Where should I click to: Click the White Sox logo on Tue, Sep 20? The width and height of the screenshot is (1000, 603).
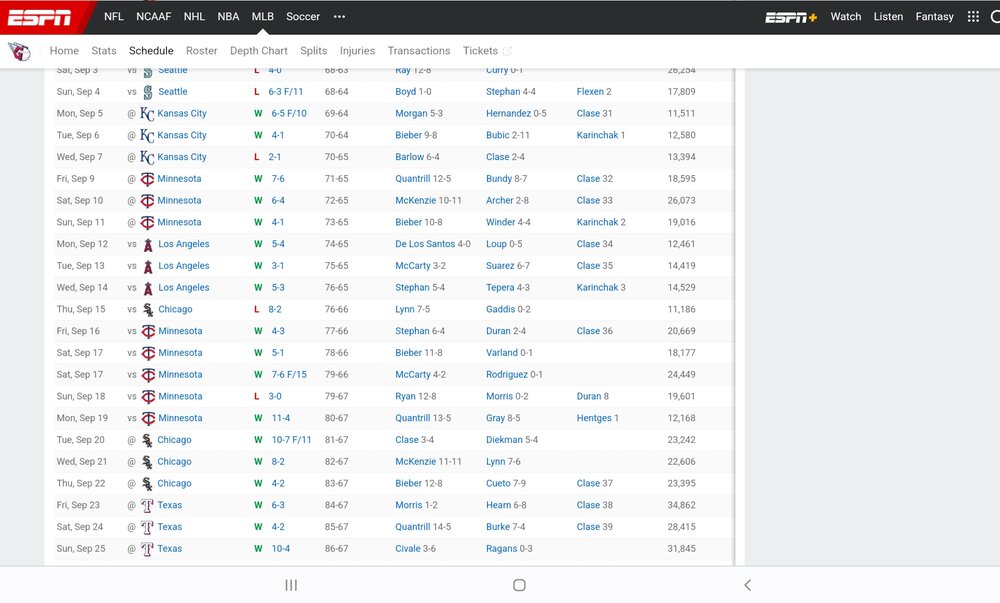(147, 440)
